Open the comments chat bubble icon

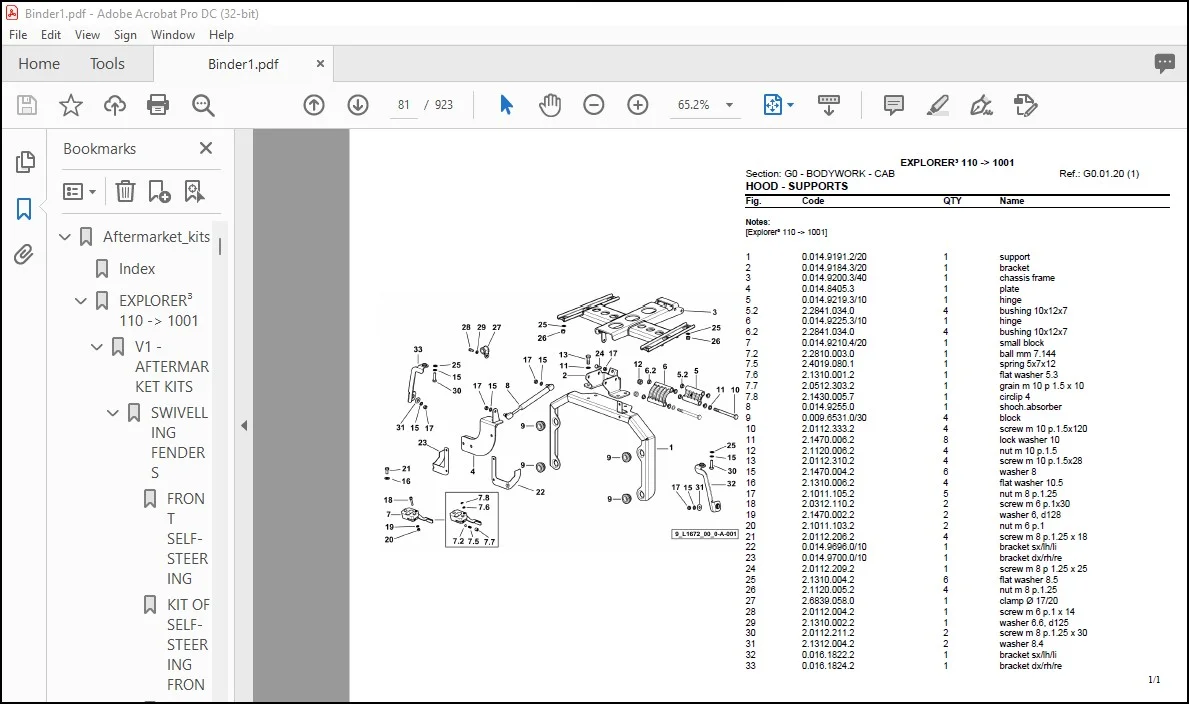click(1165, 63)
